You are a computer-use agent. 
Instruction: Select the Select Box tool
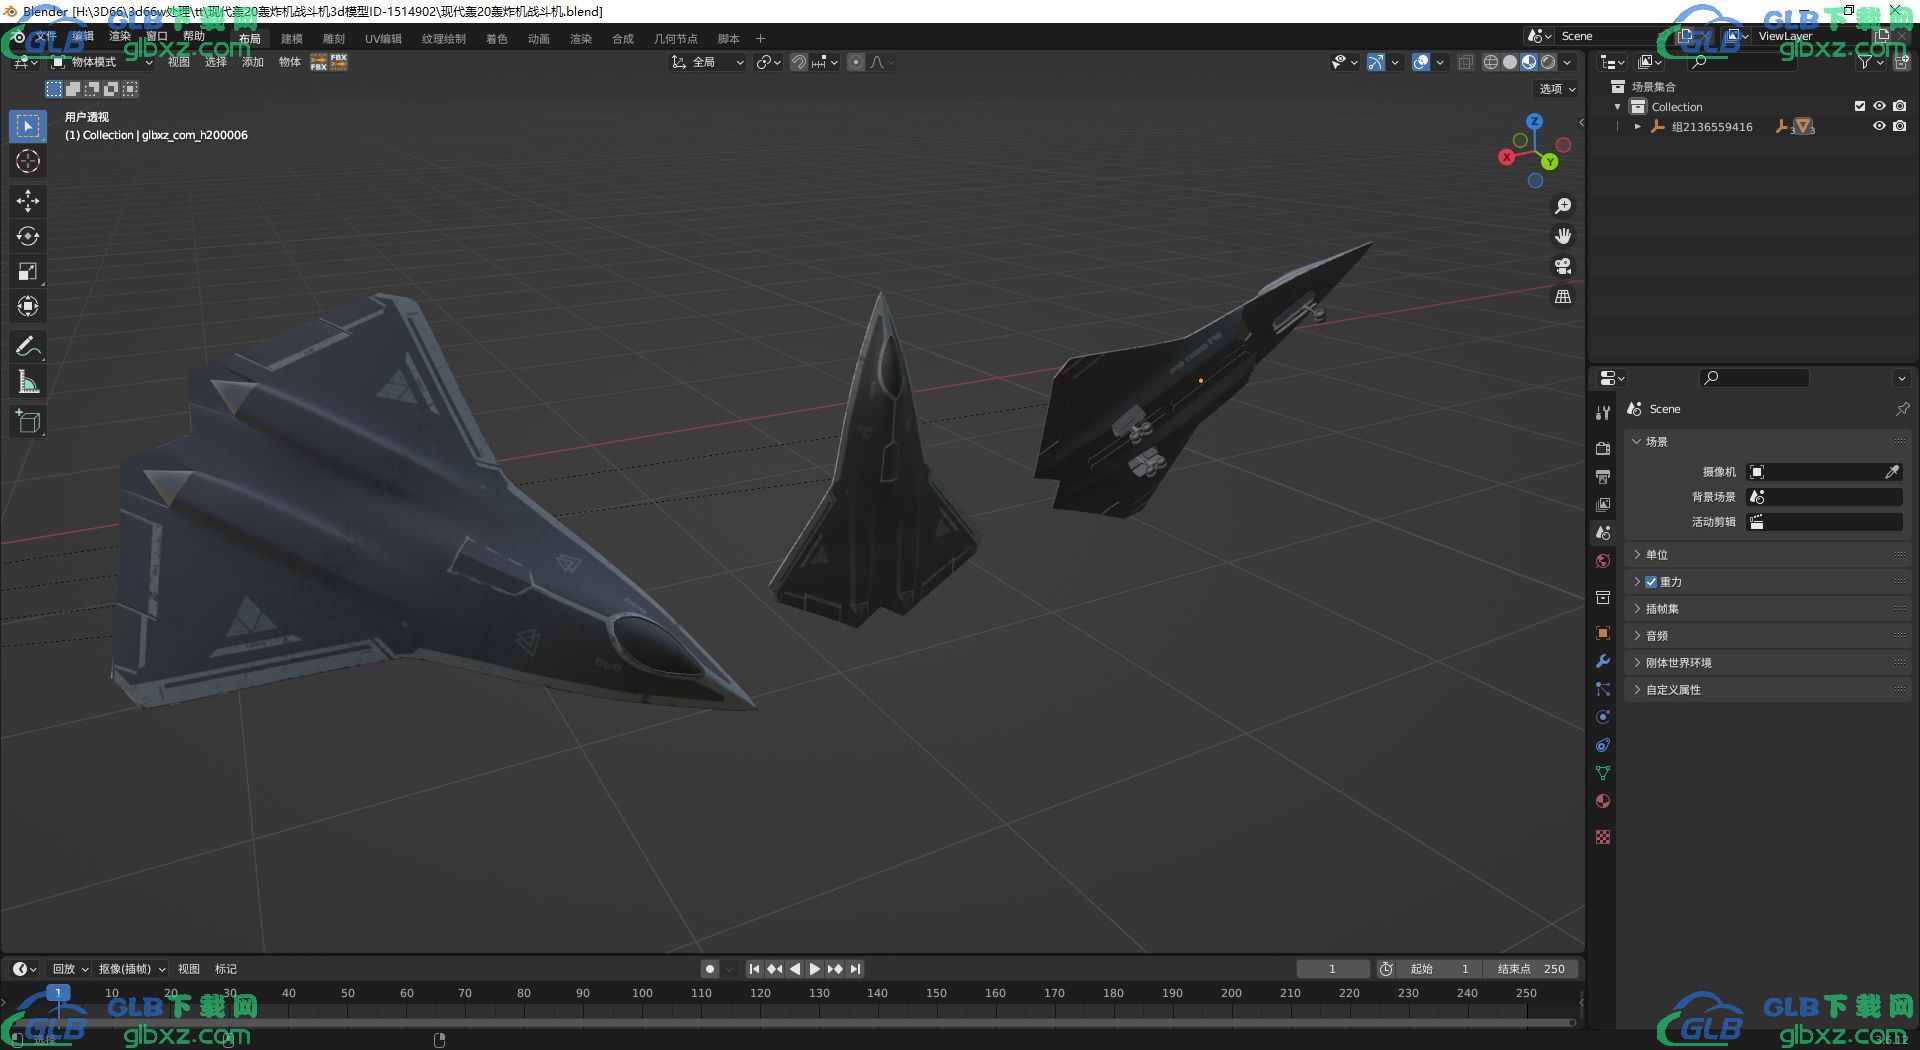pyautogui.click(x=28, y=126)
